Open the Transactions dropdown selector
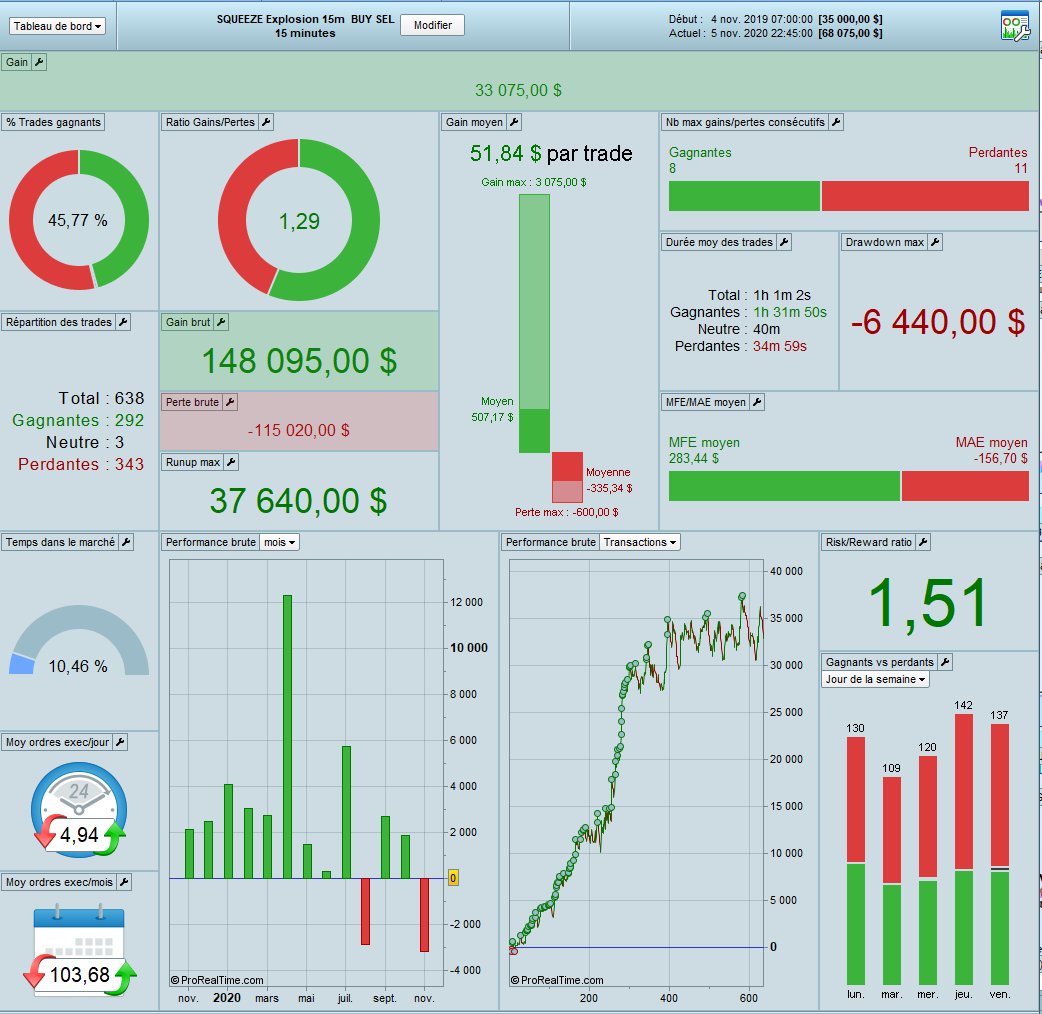 640,542
